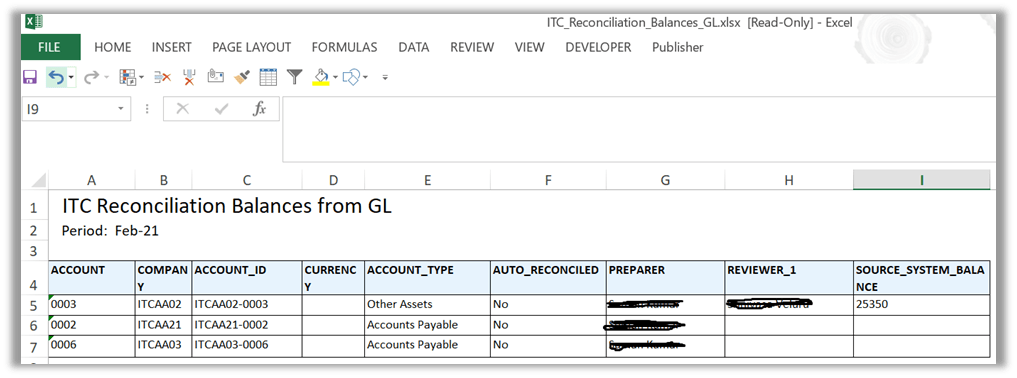Open Customize Quick Access Toolbar menu
Screen dimensions: 1017x378
coord(385,78)
